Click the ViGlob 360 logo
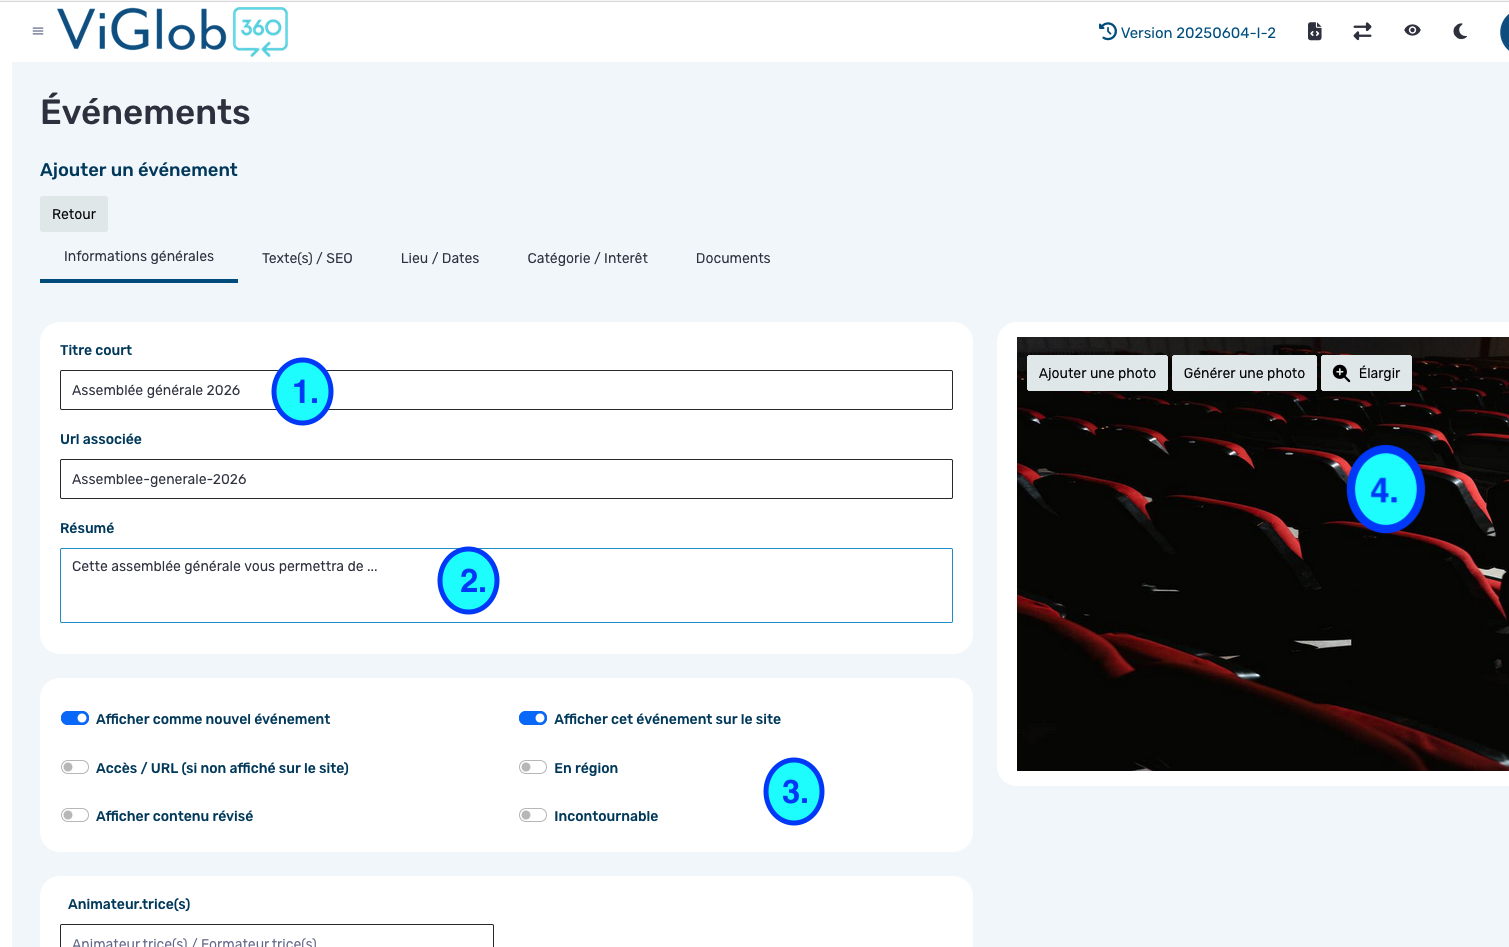Image resolution: width=1509 pixels, height=947 pixels. tap(173, 31)
